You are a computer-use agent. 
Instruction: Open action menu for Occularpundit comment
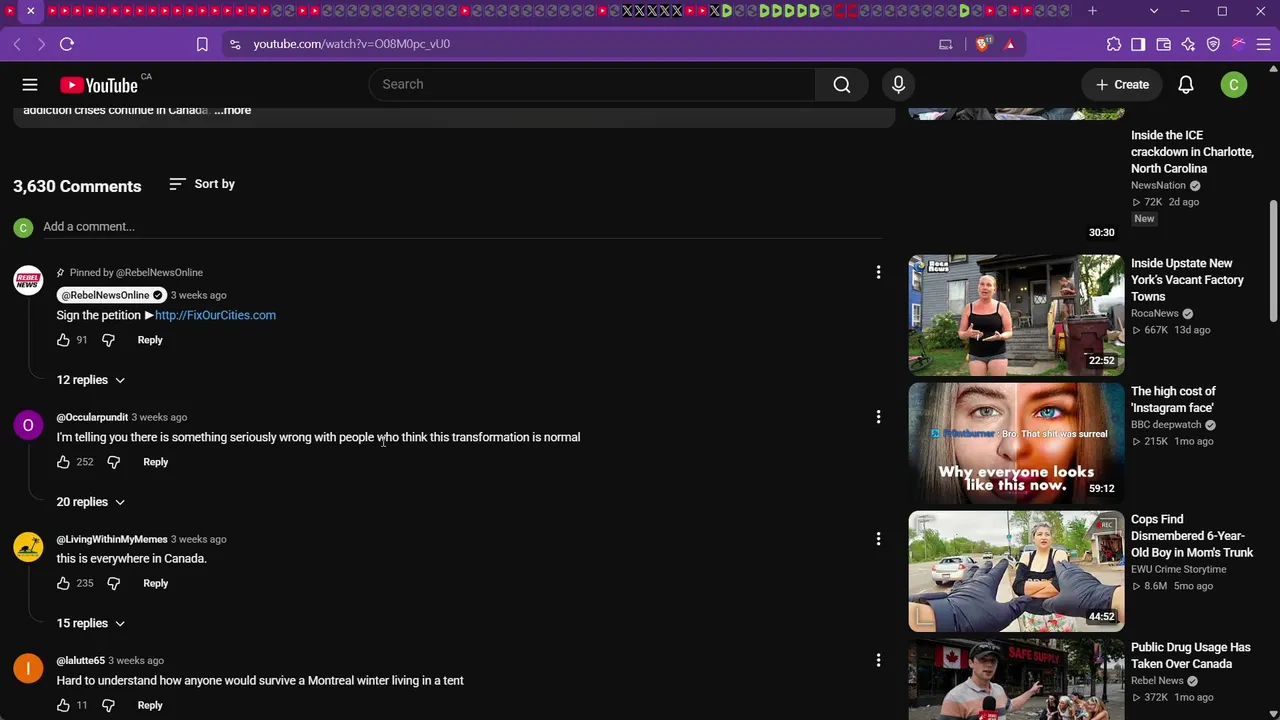[878, 417]
